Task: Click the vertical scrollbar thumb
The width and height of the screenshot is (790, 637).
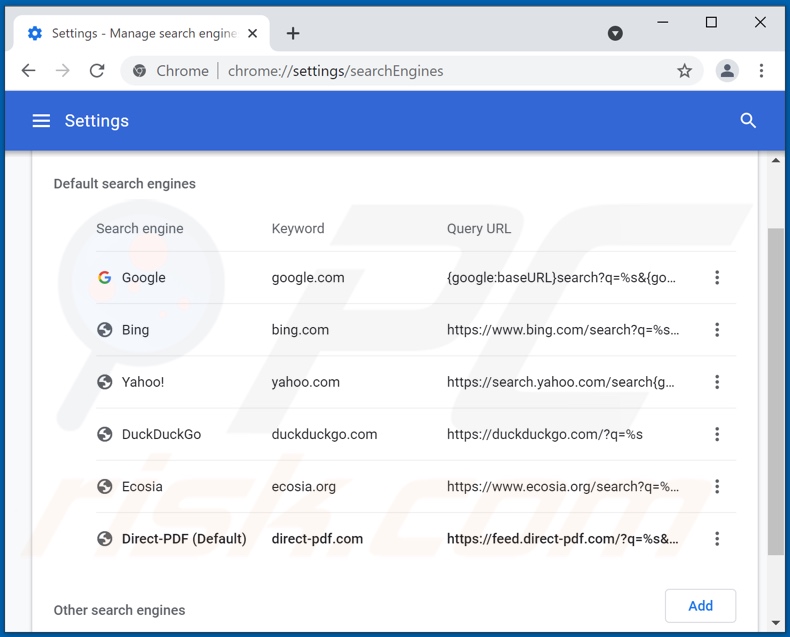Action: point(775,392)
